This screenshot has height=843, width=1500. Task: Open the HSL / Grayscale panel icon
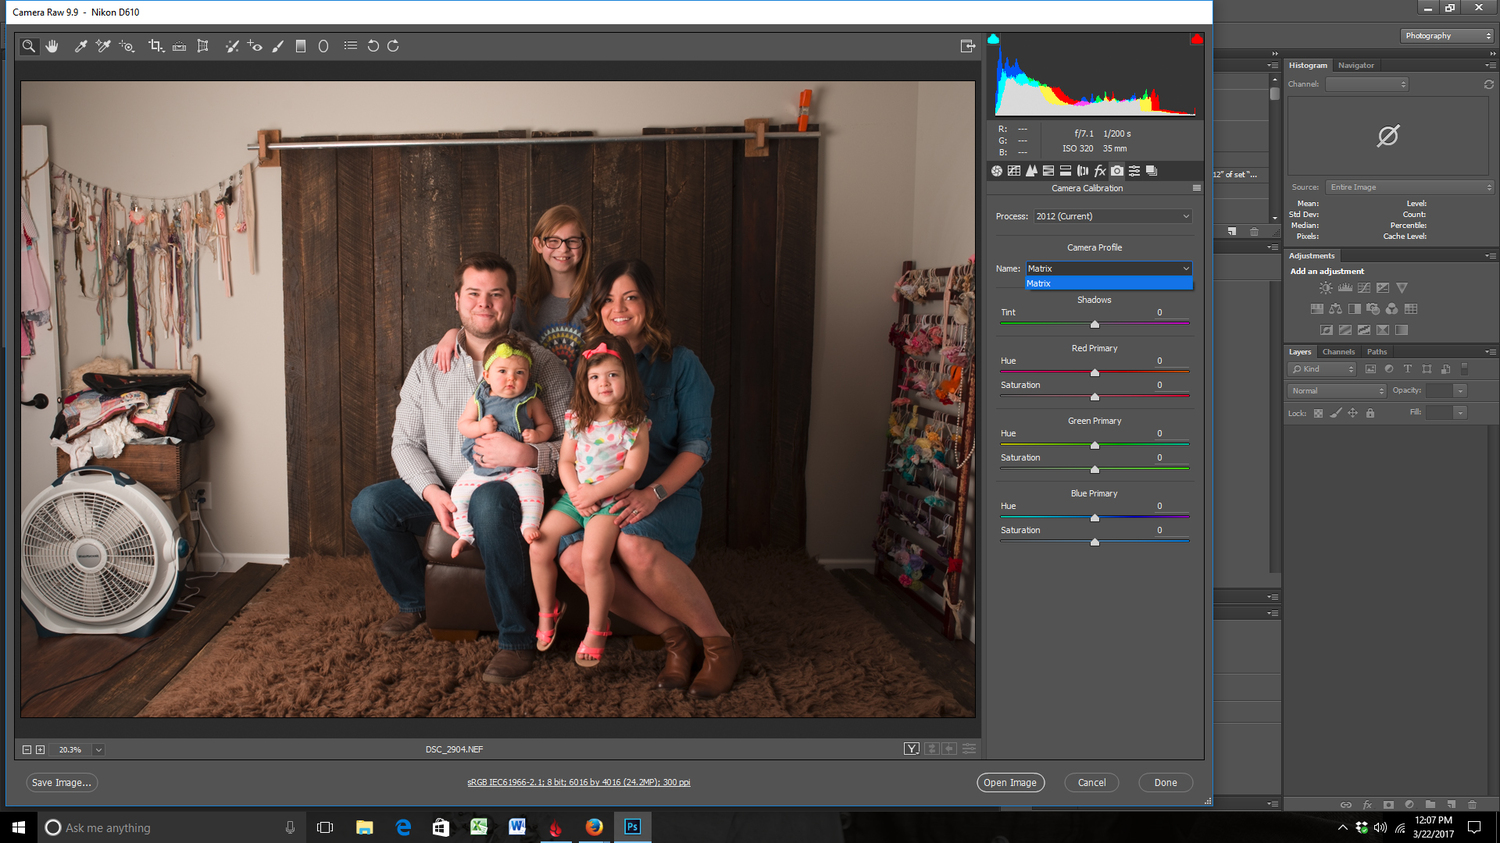(1048, 171)
